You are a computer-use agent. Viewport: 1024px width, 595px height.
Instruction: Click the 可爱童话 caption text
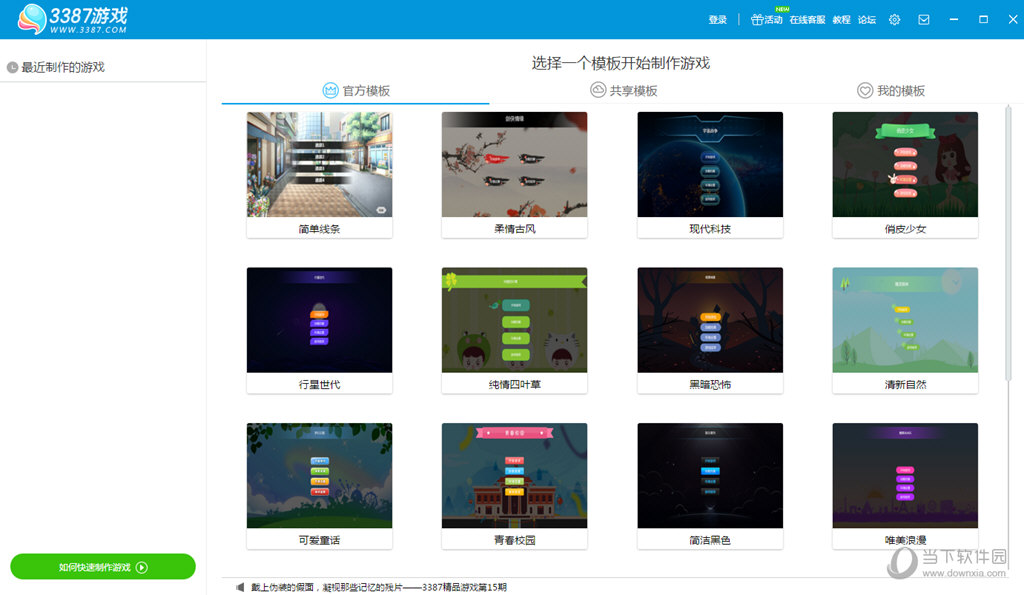[319, 540]
